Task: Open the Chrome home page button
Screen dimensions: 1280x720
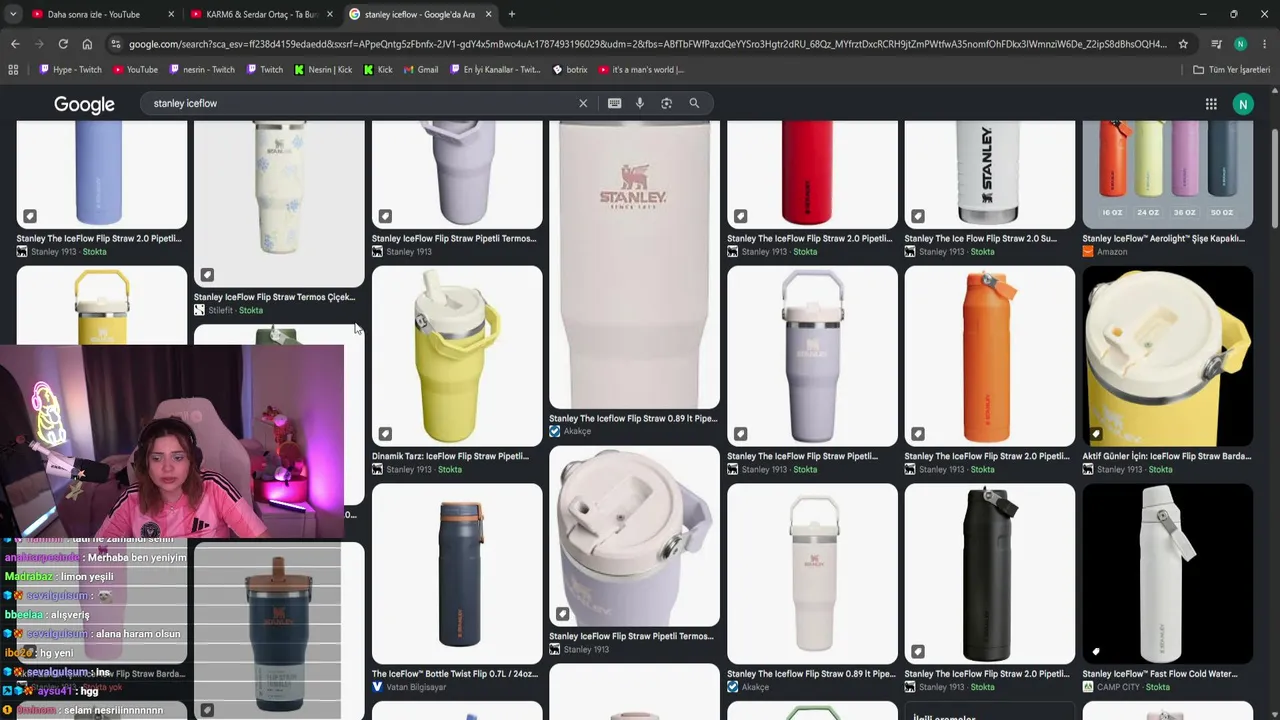Action: 87,44
